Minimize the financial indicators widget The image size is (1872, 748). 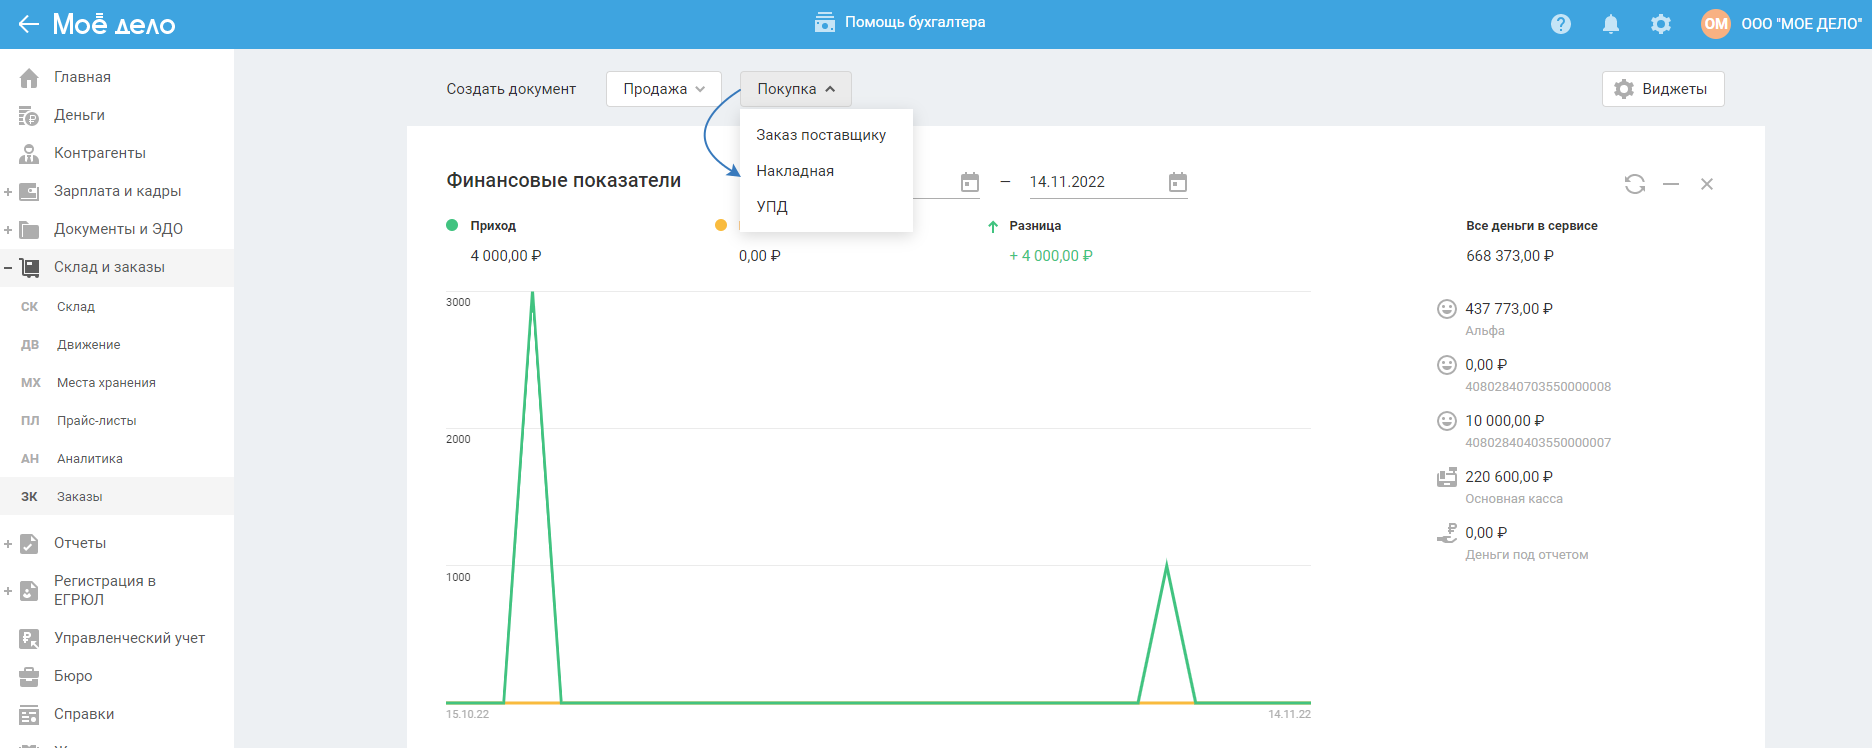tap(1670, 184)
